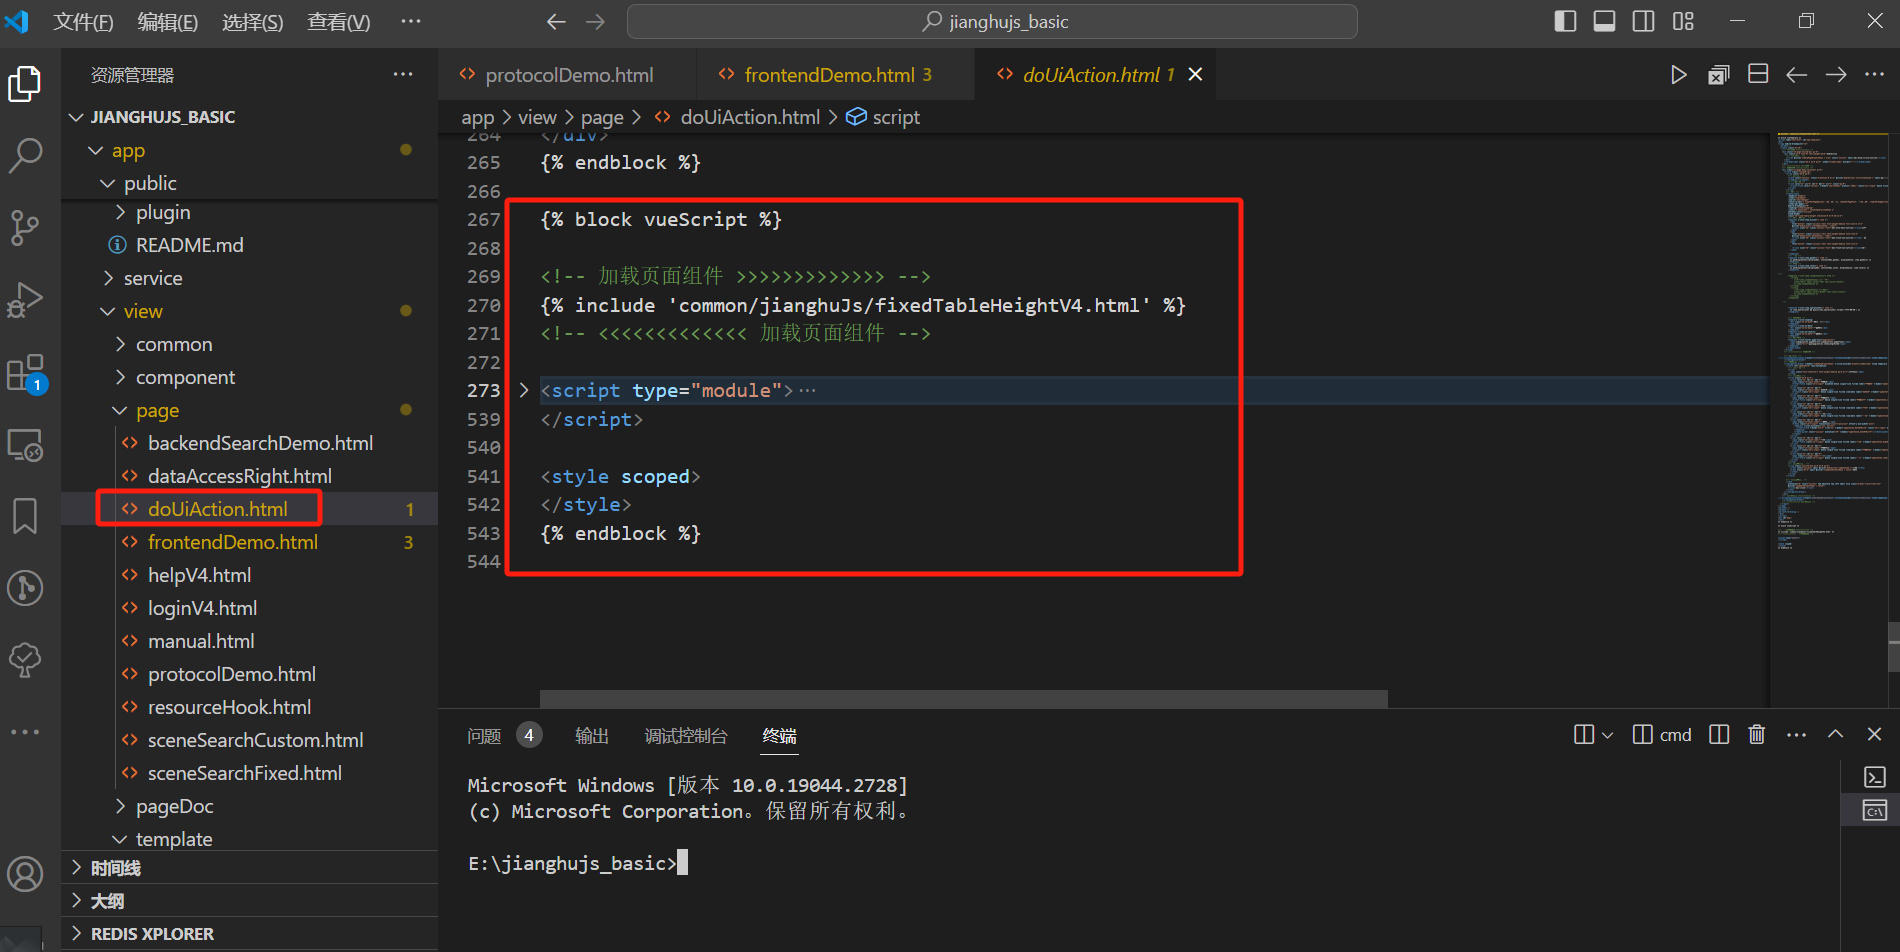1900x952 pixels.
Task: Expand the 时间线 section
Action: tap(250, 868)
